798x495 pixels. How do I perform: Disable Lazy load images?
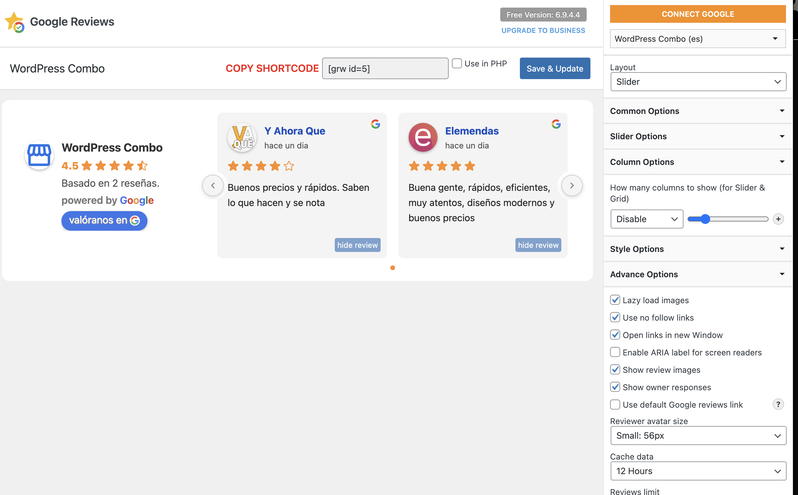click(x=615, y=300)
